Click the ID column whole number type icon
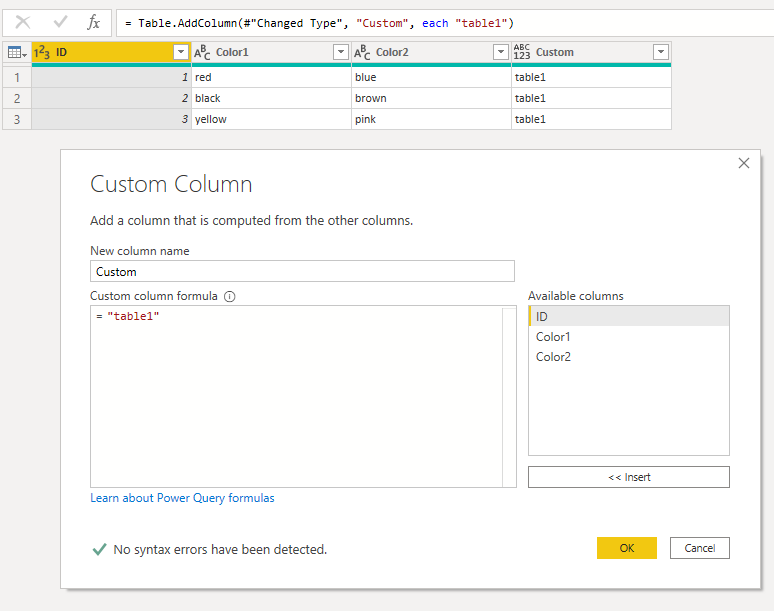Screen dimensions: 774x611 42,52
